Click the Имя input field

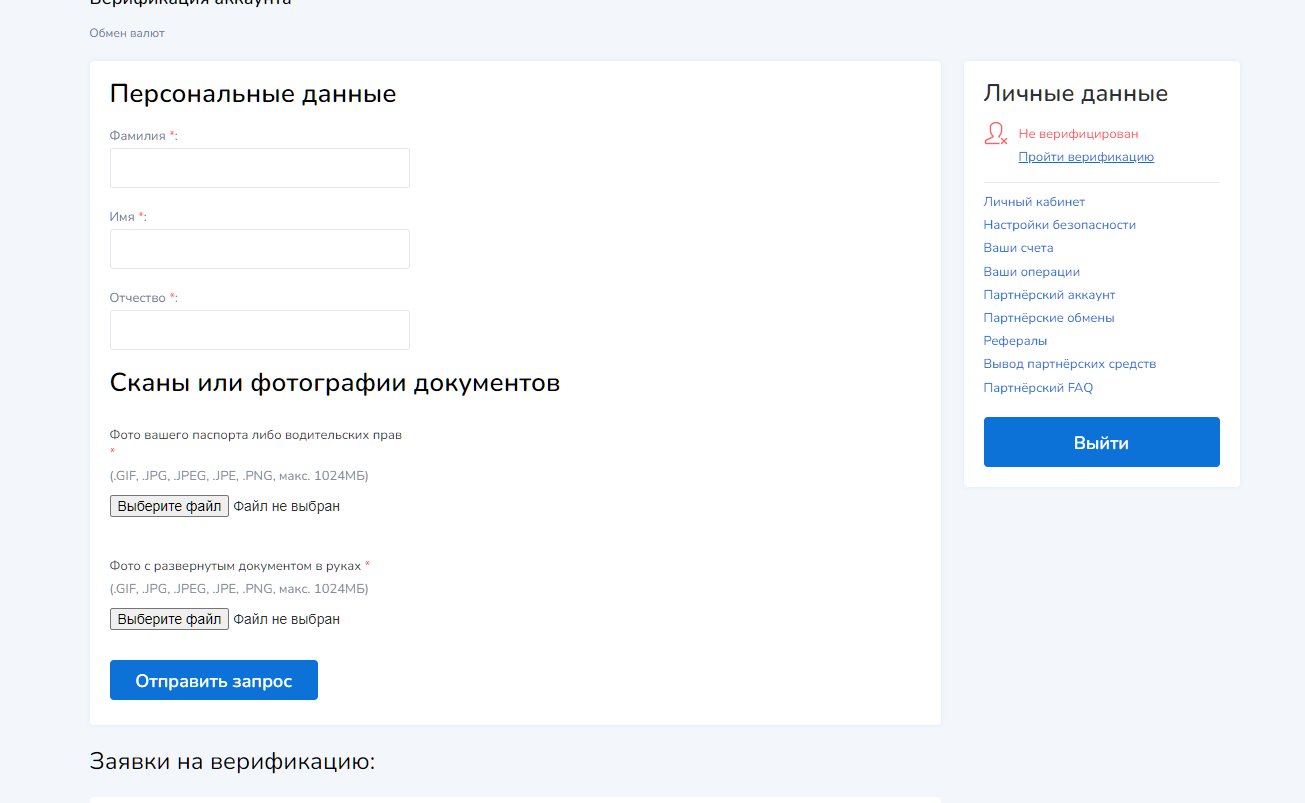coord(260,249)
